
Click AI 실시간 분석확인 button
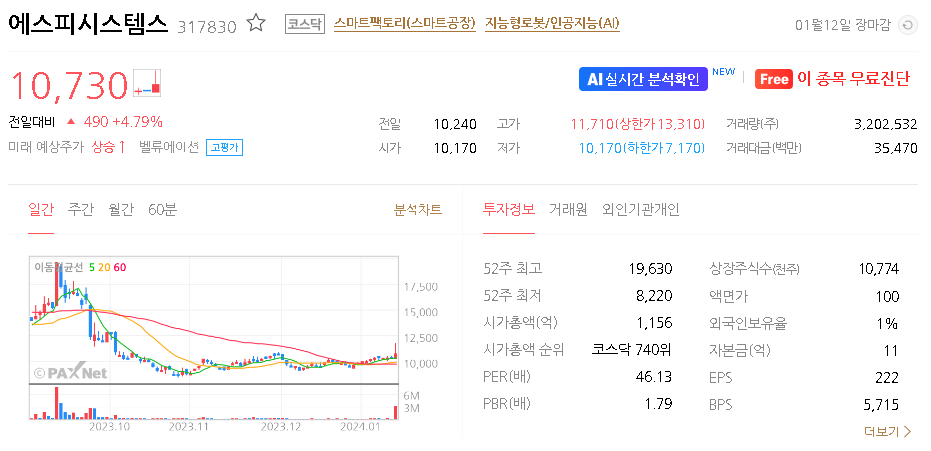coord(643,79)
